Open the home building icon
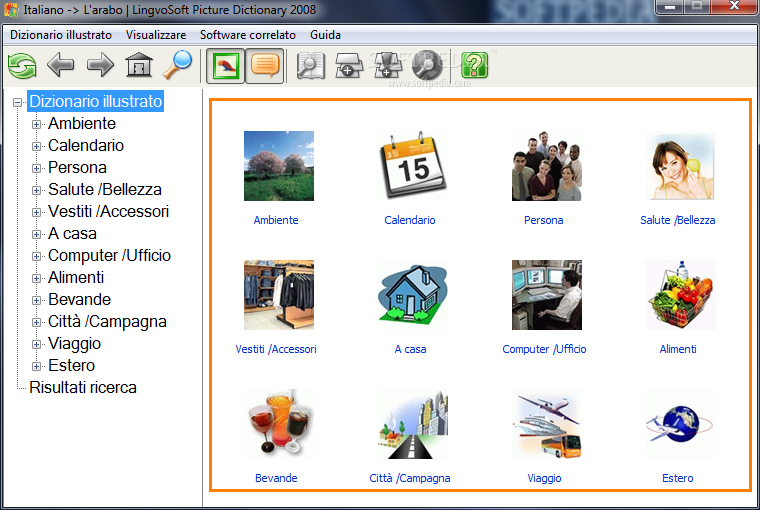The width and height of the screenshot is (760, 510). (139, 65)
